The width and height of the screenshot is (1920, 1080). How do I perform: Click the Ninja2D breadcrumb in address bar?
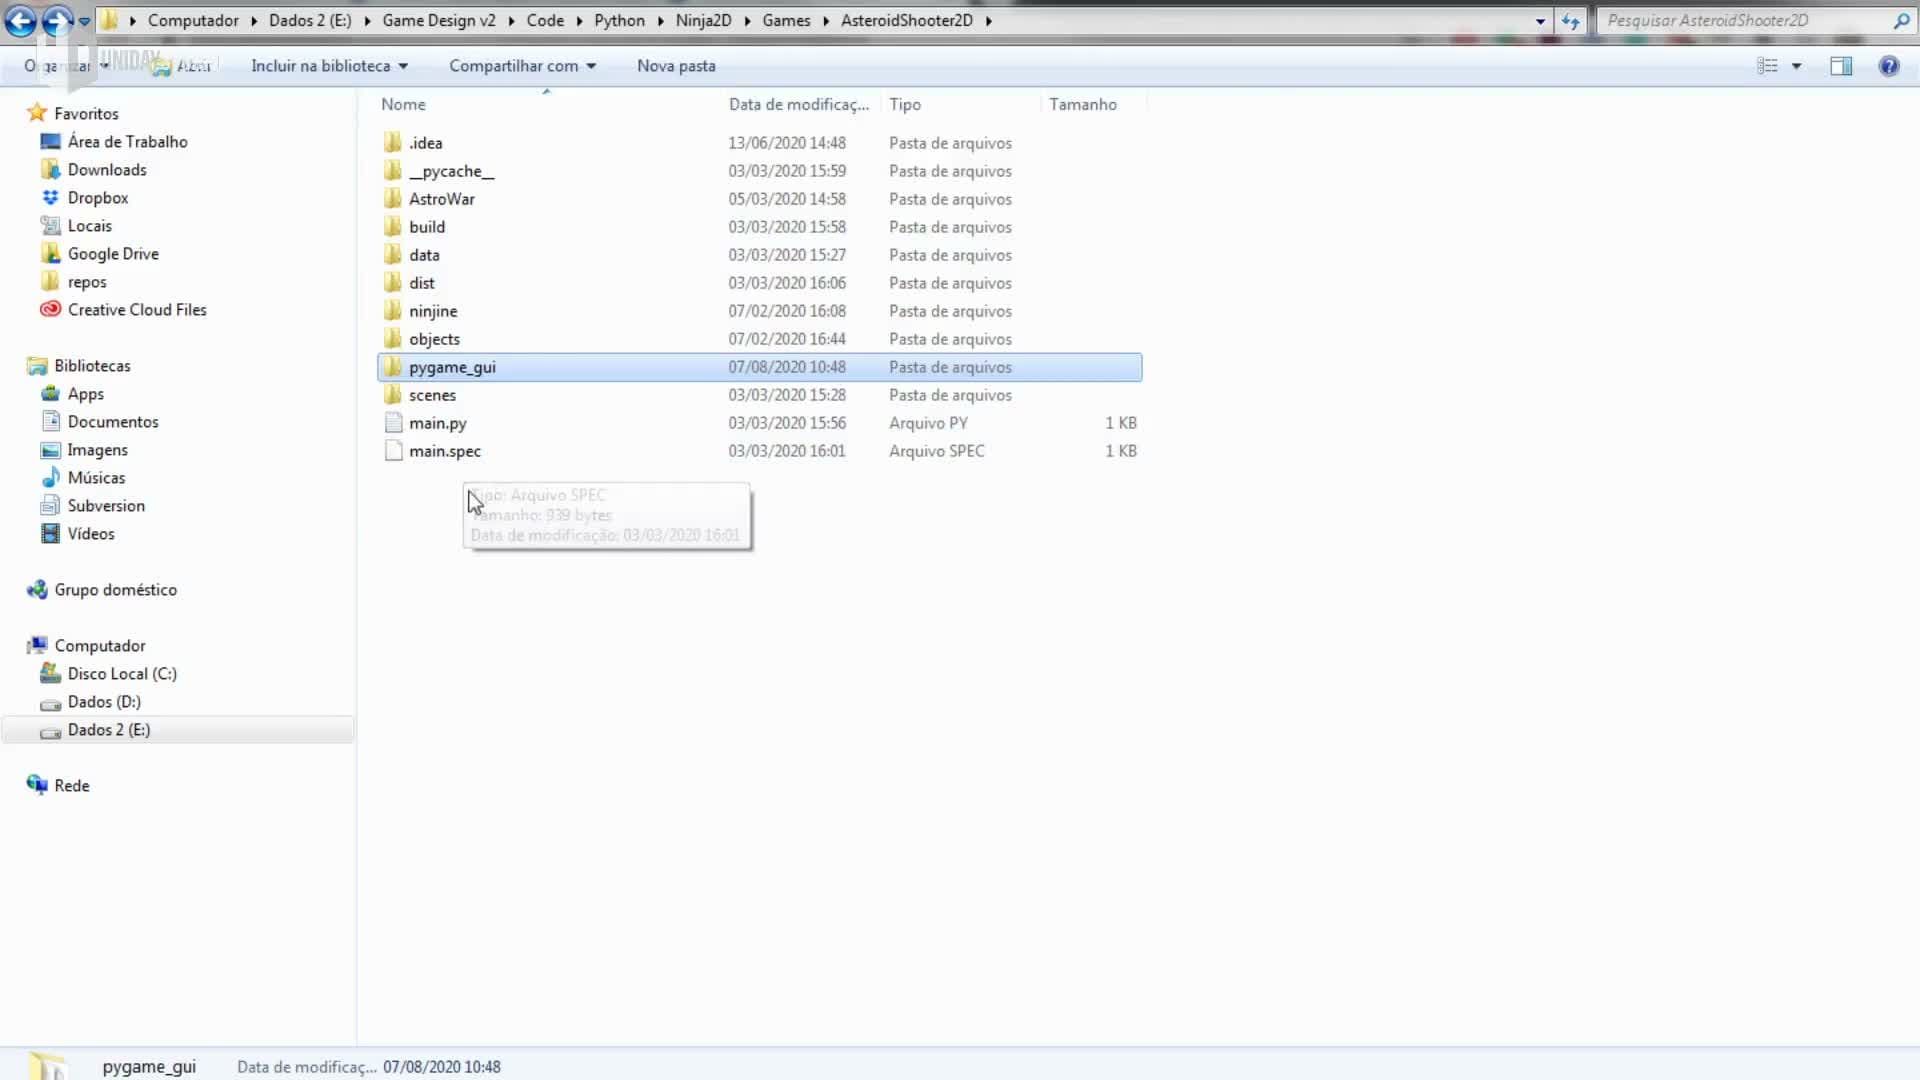tap(703, 20)
